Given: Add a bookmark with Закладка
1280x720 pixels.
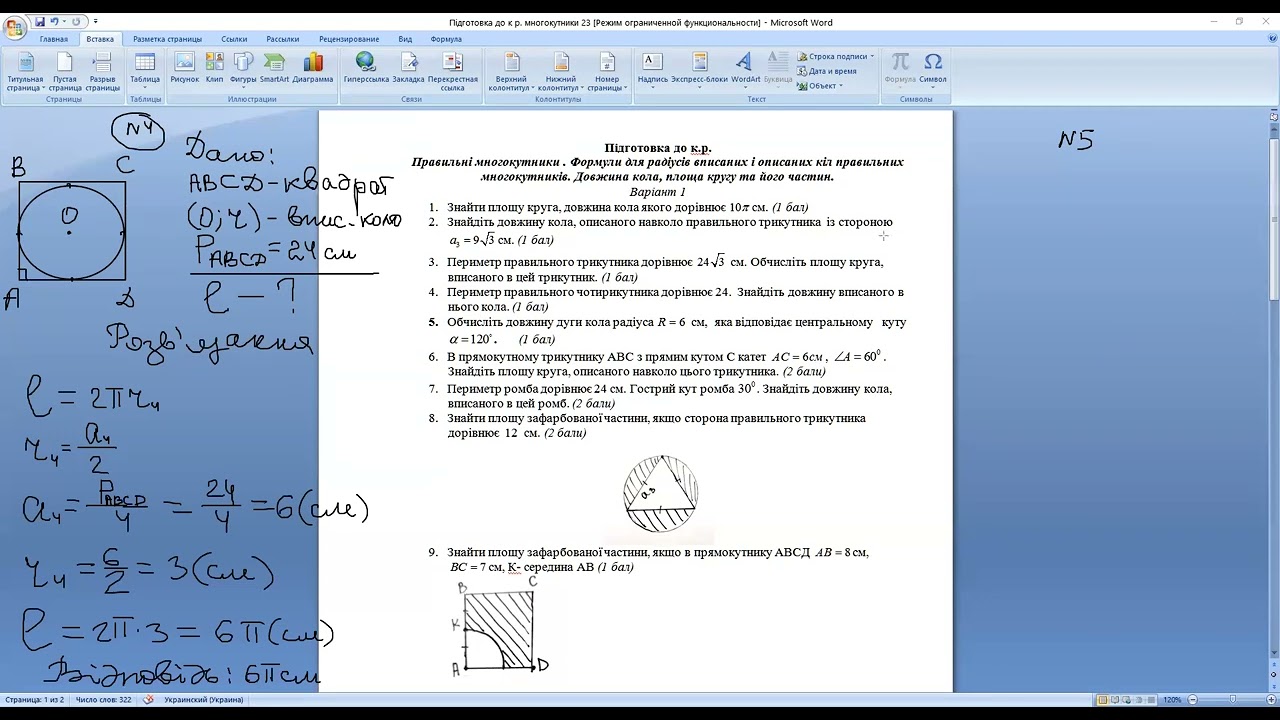Looking at the screenshot, I should [x=408, y=68].
